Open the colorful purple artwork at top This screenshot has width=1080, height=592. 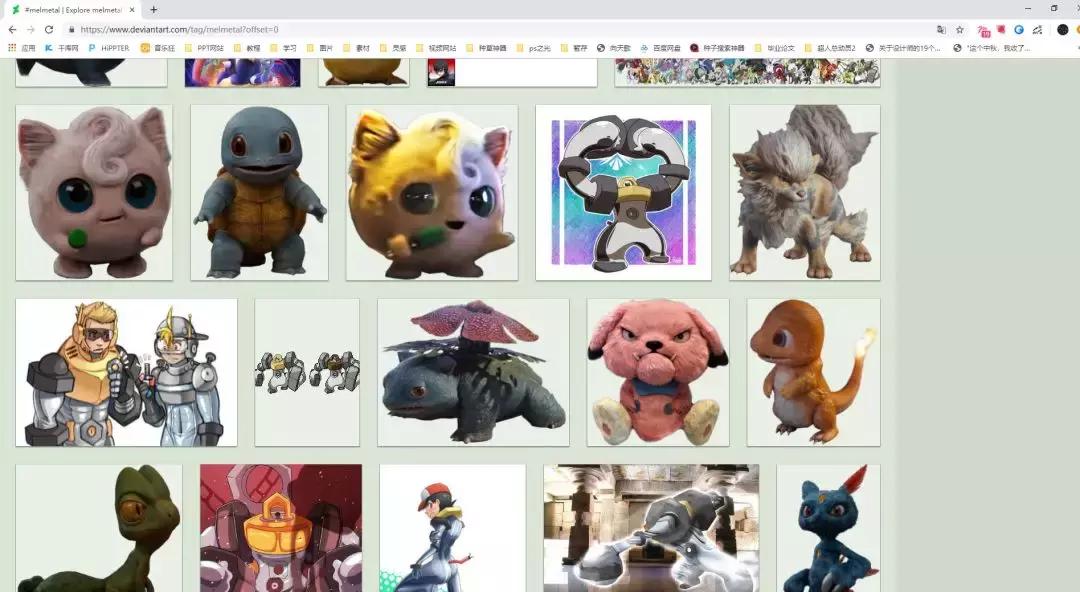tap(242, 72)
